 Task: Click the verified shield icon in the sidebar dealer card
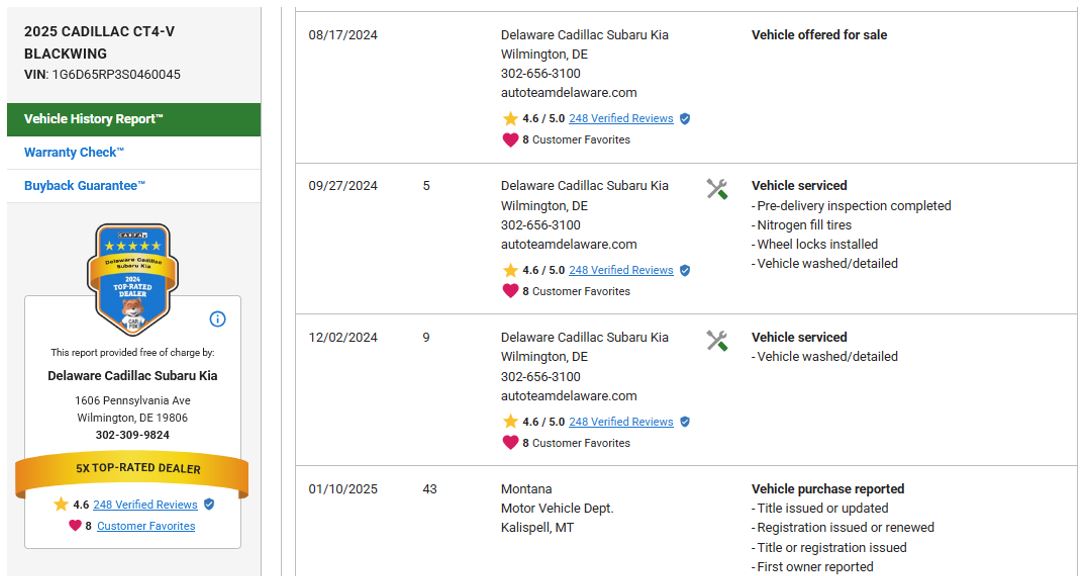209,505
